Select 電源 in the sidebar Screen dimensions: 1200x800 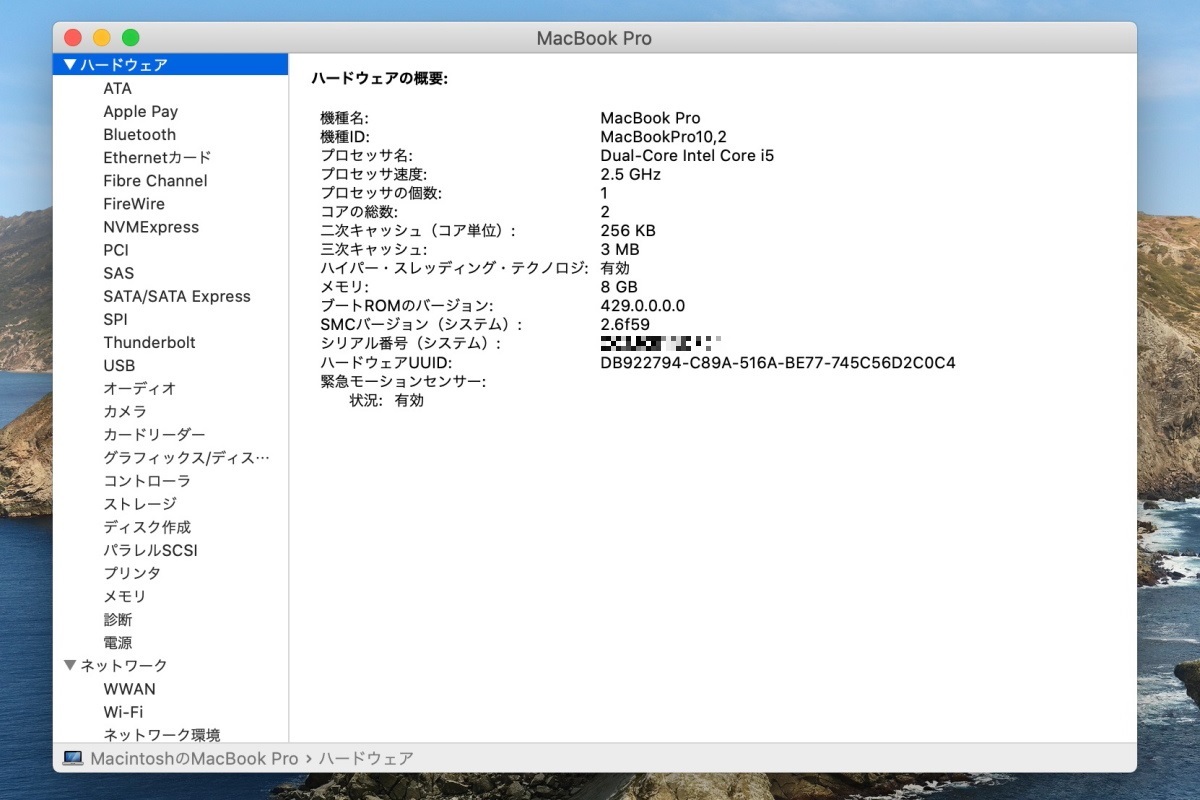pos(118,643)
